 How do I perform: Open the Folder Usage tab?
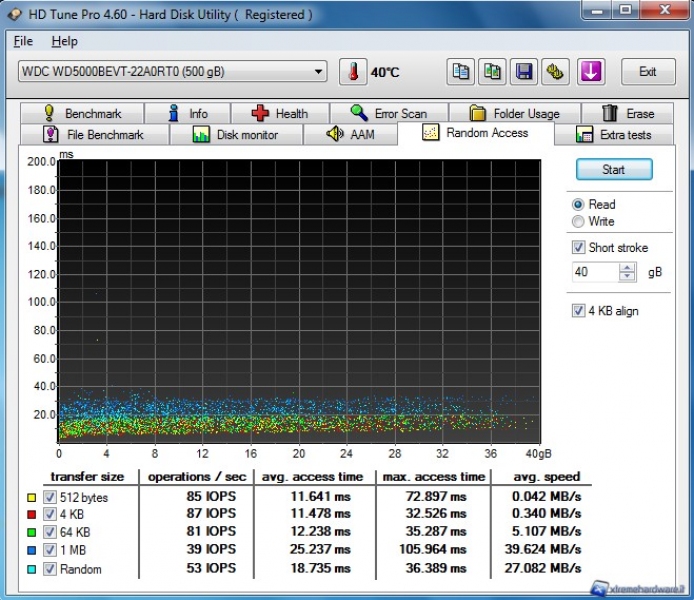pyautogui.click(x=514, y=113)
